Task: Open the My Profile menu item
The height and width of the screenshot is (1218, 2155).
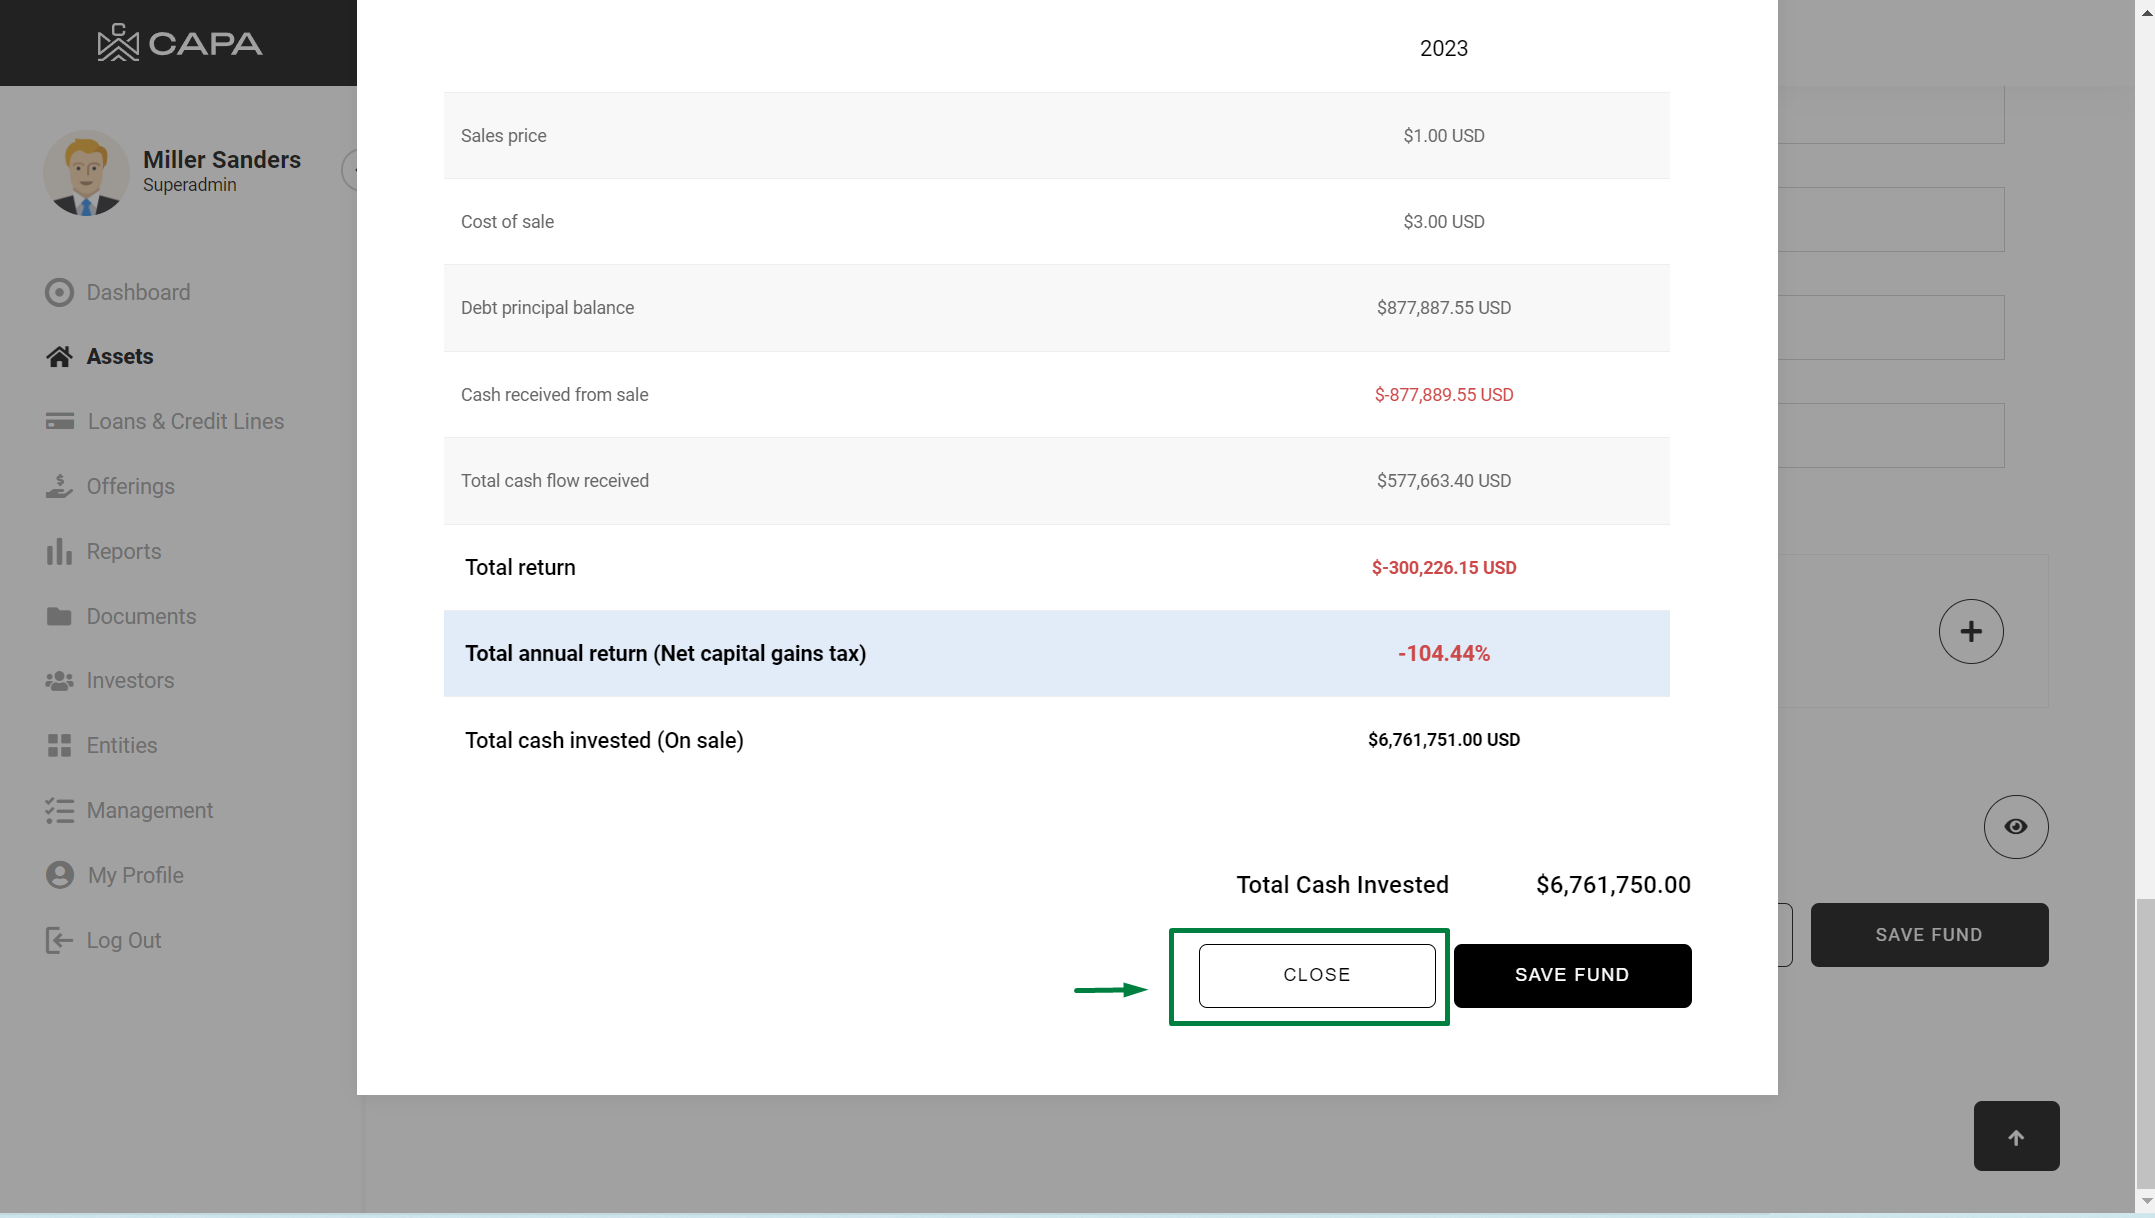Action: pos(135,875)
